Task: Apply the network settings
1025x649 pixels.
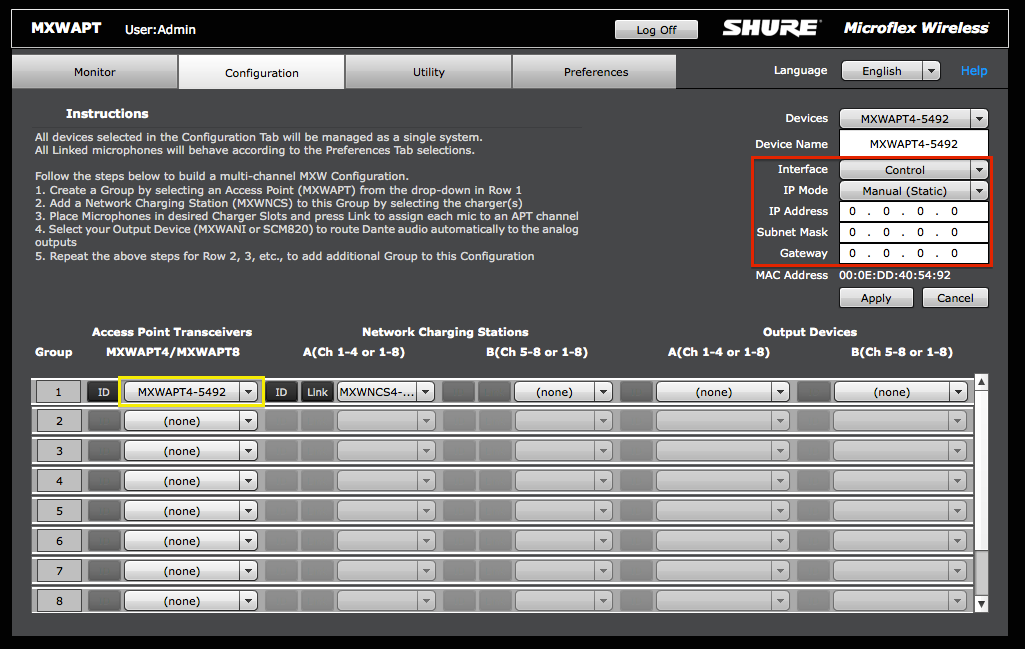Action: tap(876, 298)
